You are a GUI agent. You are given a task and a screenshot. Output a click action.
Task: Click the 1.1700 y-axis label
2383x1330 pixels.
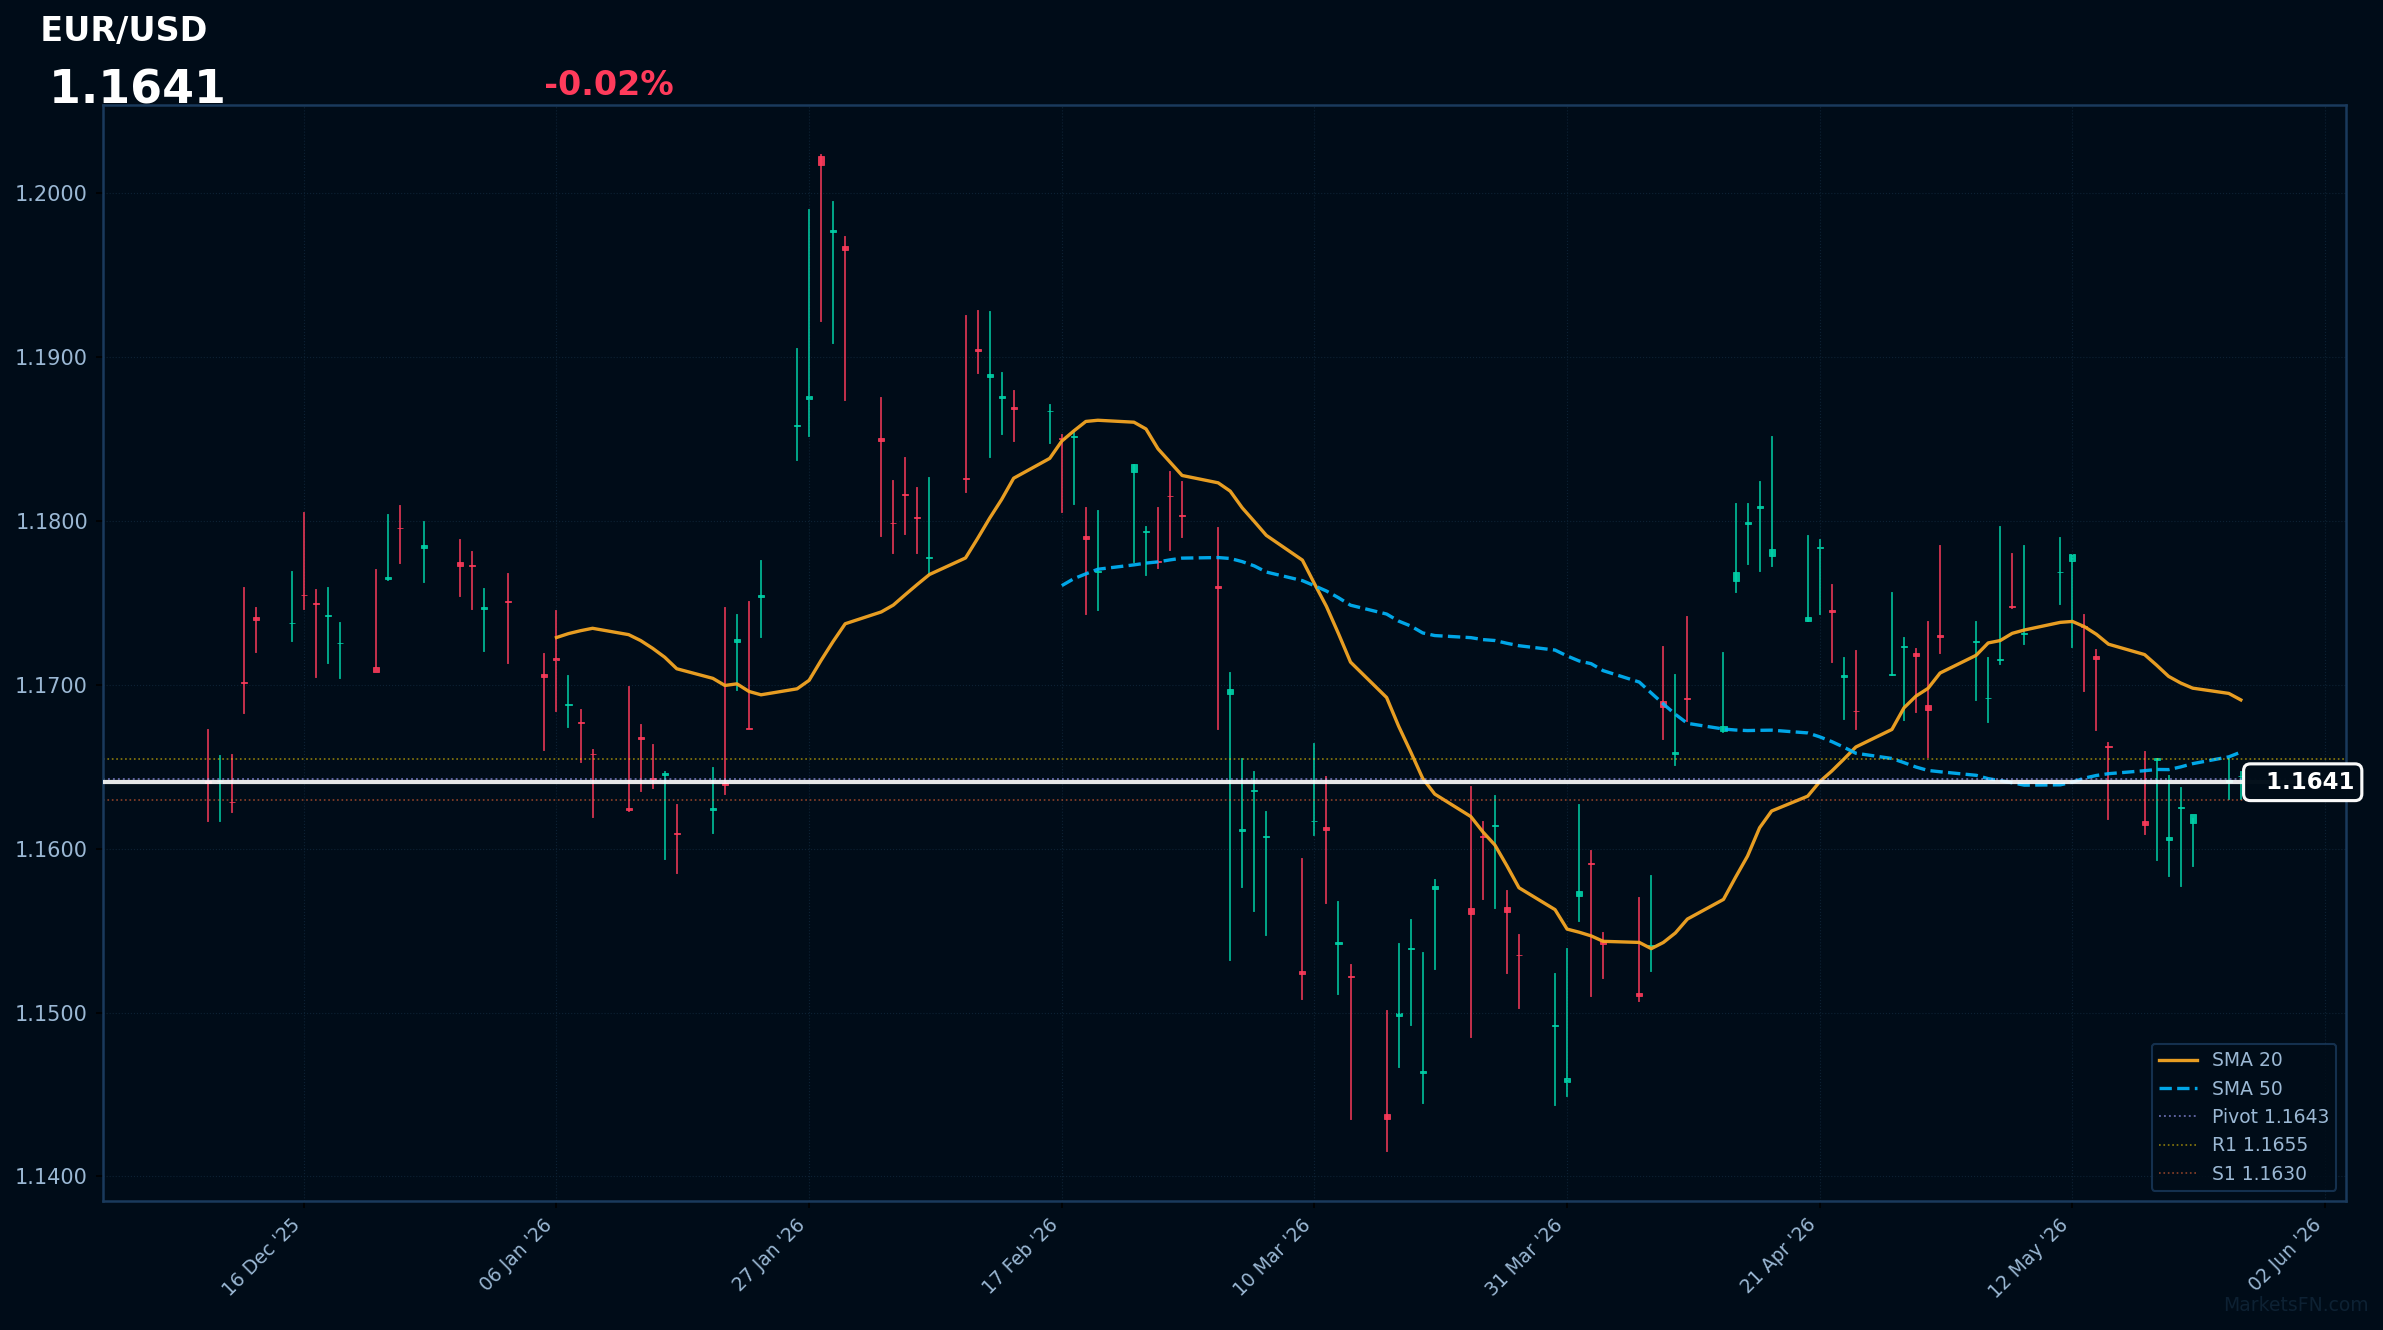pos(51,686)
